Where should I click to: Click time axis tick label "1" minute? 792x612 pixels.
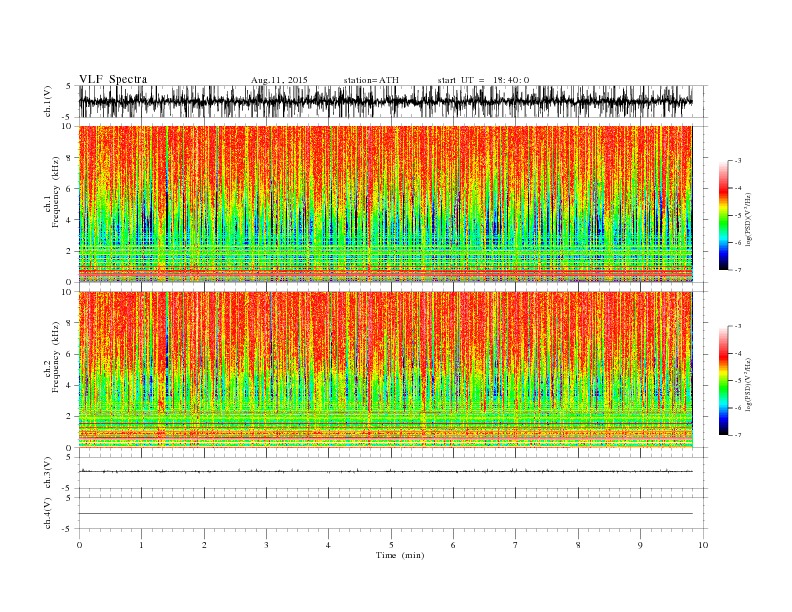point(141,545)
